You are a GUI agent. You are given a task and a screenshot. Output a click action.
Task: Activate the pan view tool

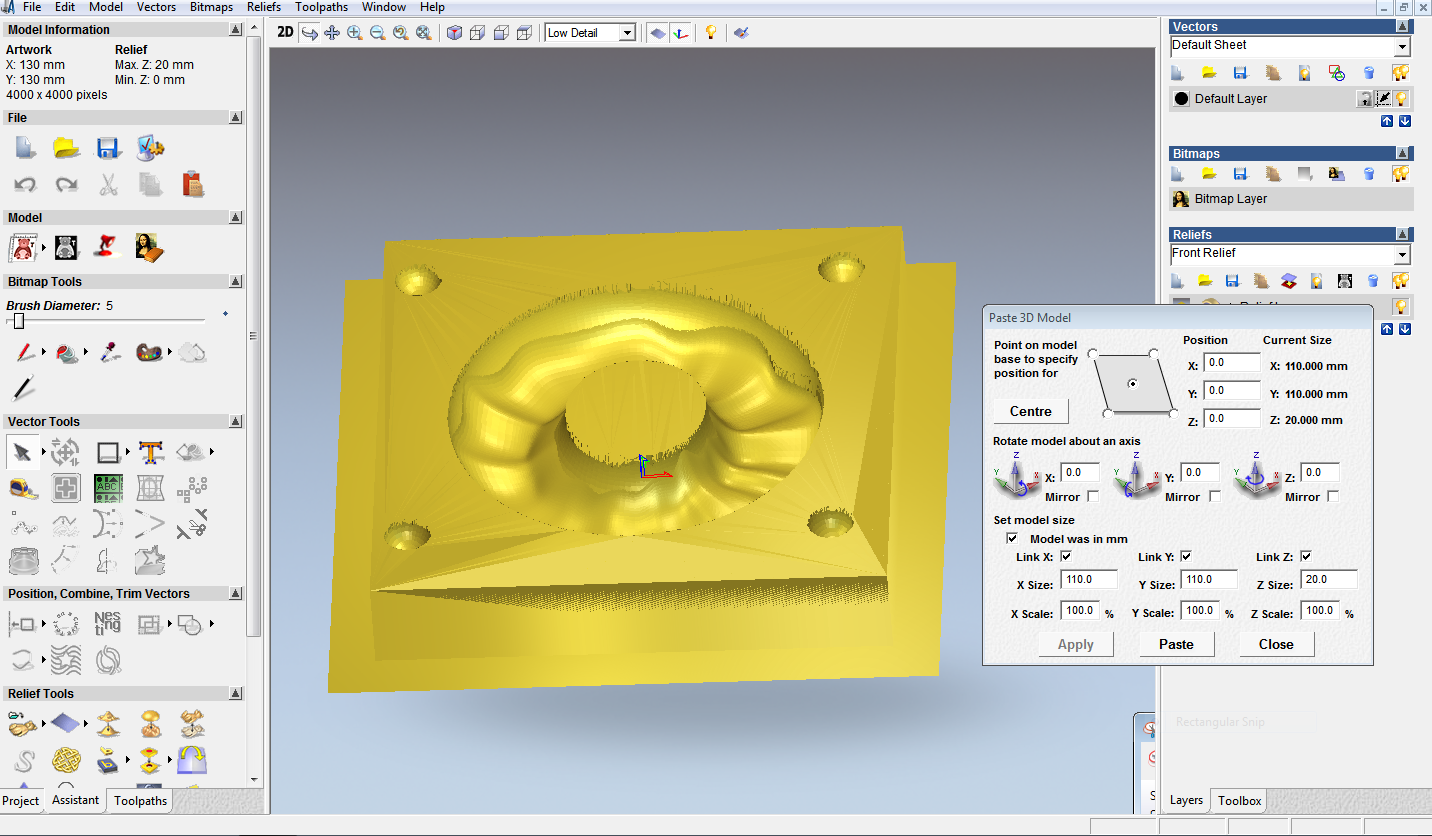332,32
